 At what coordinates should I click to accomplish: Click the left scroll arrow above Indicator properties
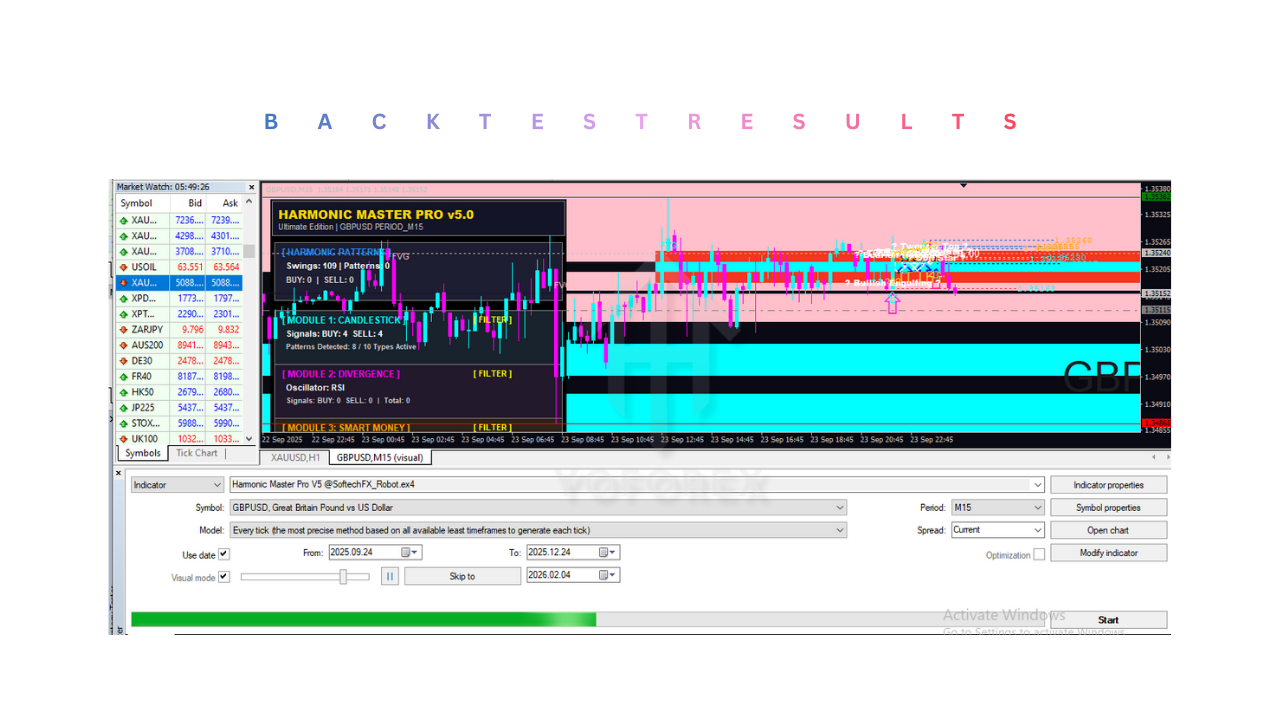point(1152,456)
